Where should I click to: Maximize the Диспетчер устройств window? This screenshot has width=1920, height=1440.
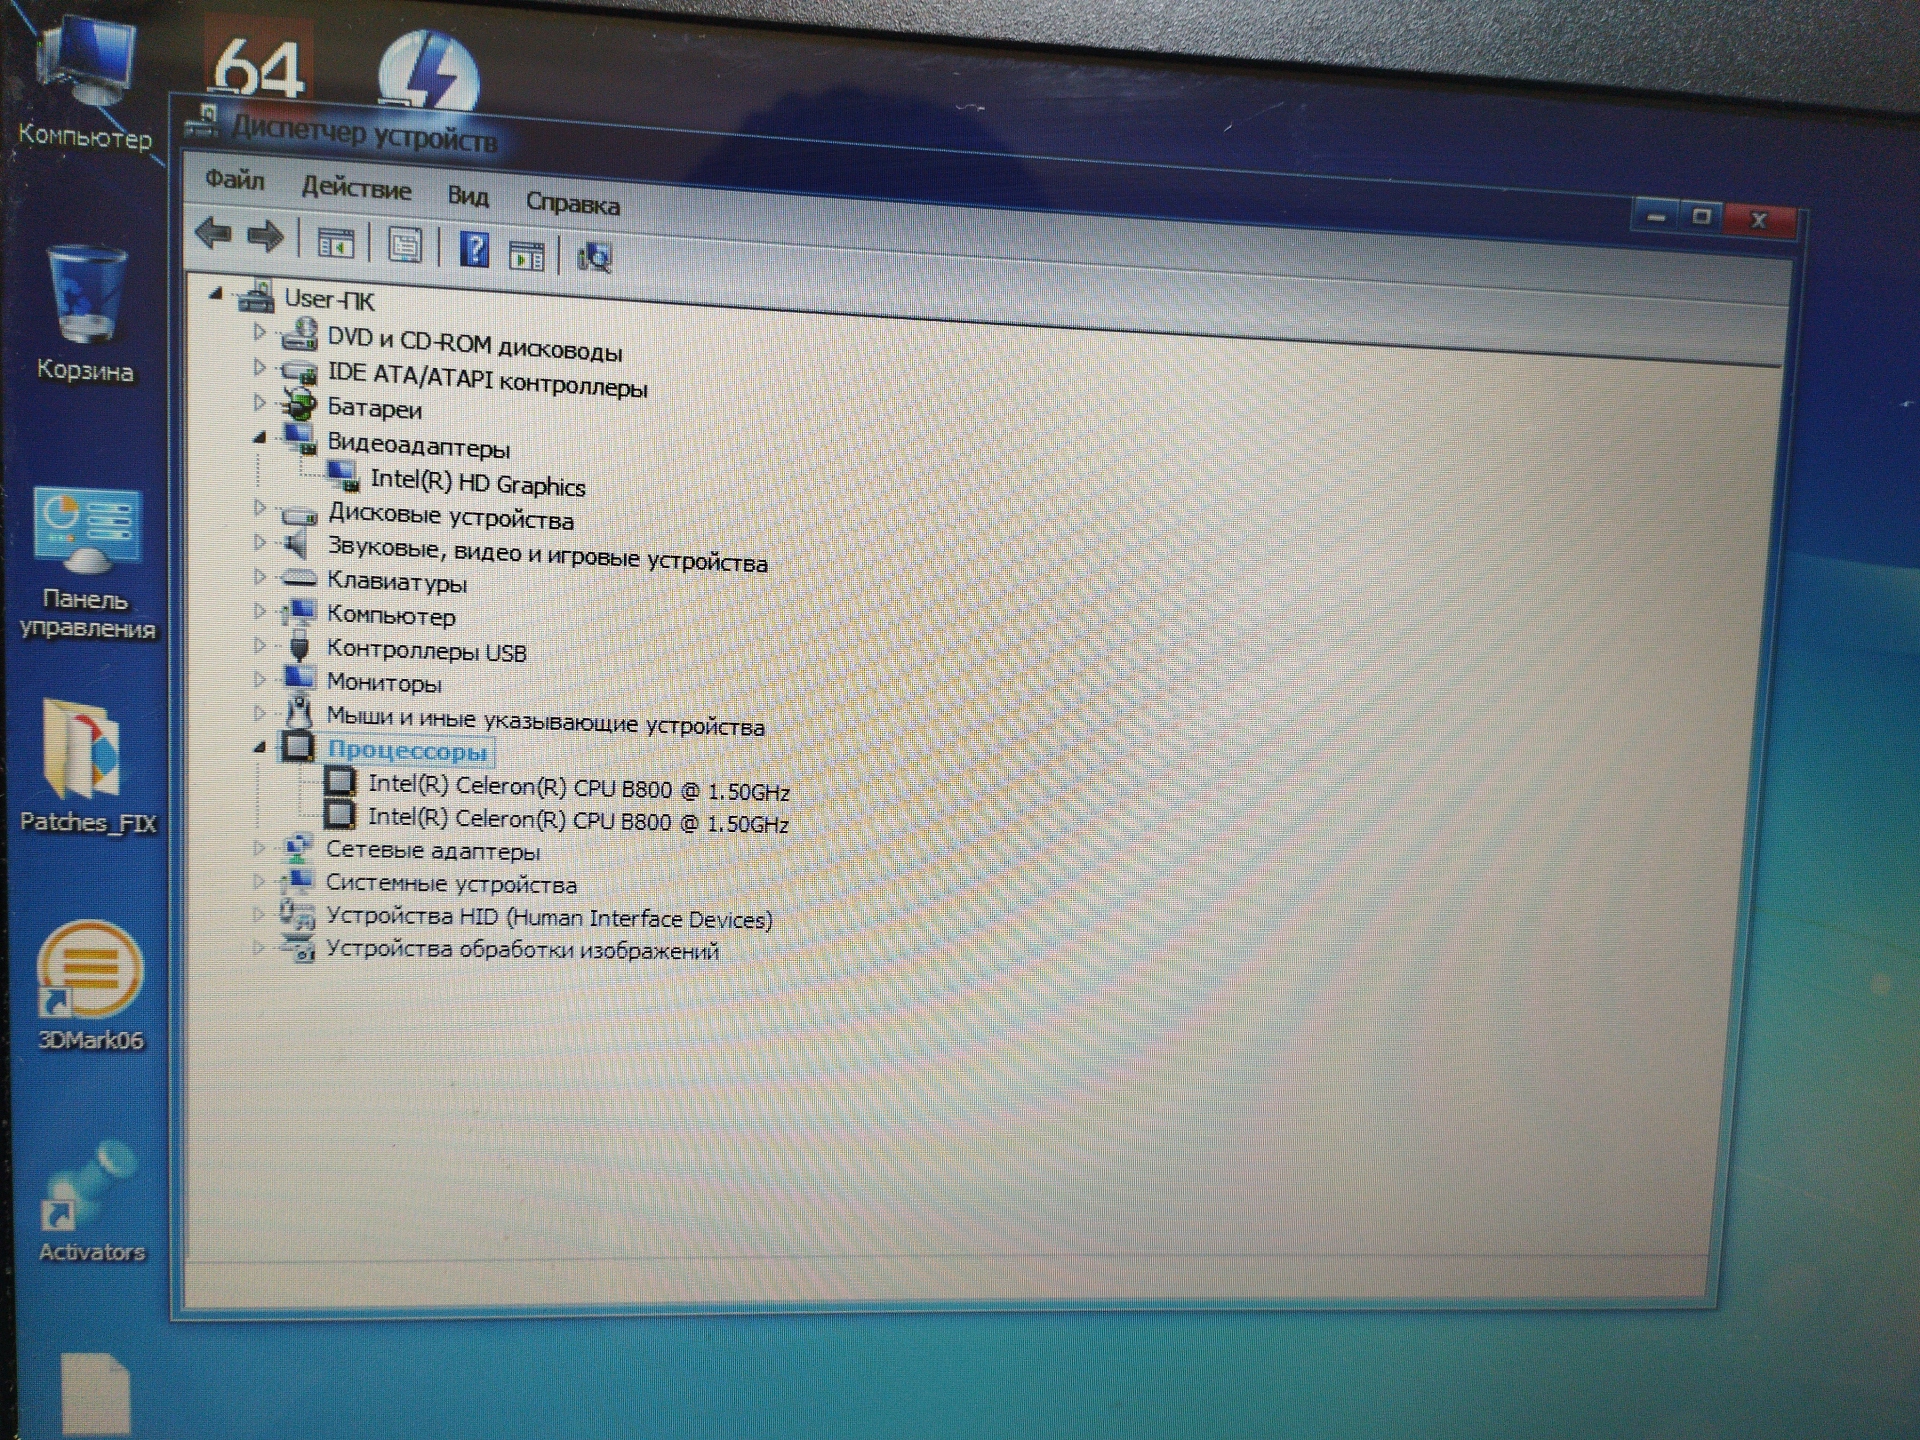(x=1701, y=216)
